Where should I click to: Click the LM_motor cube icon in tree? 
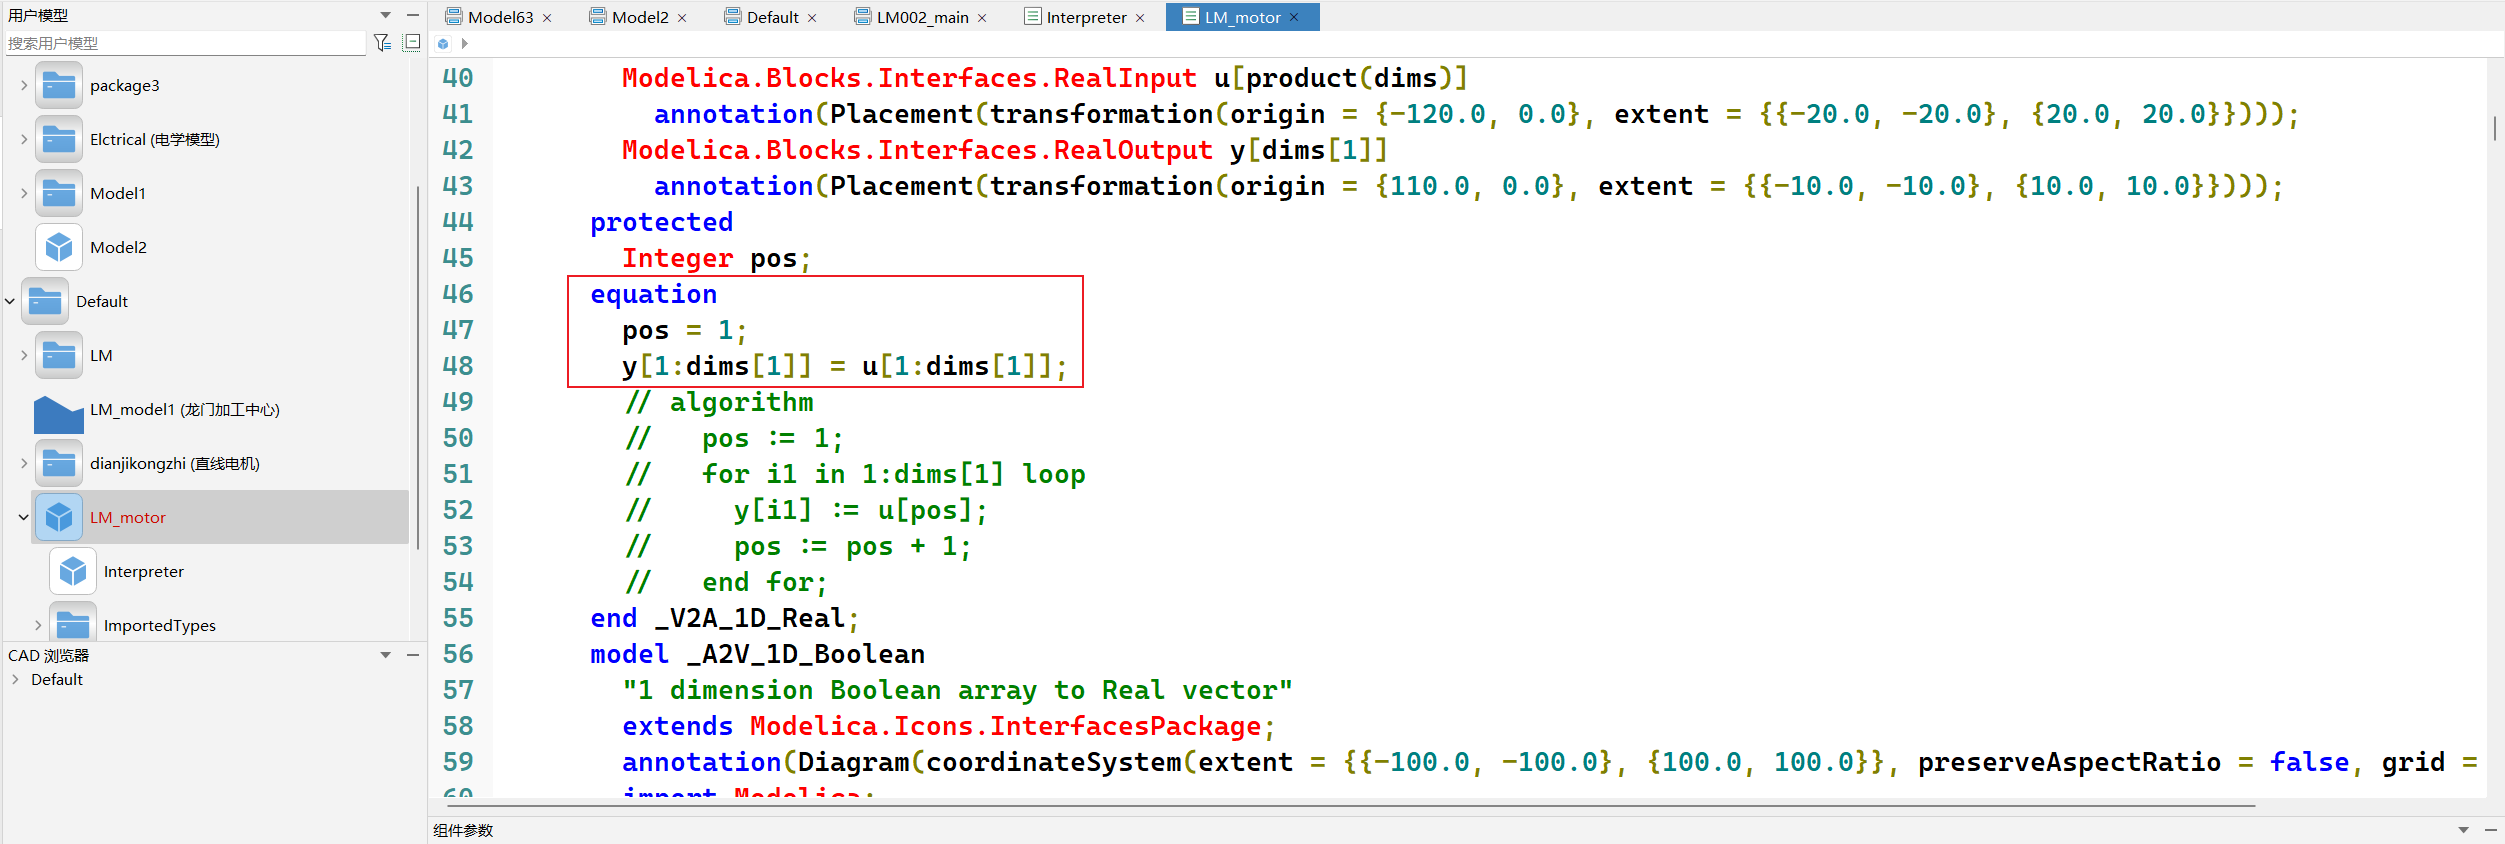(59, 517)
